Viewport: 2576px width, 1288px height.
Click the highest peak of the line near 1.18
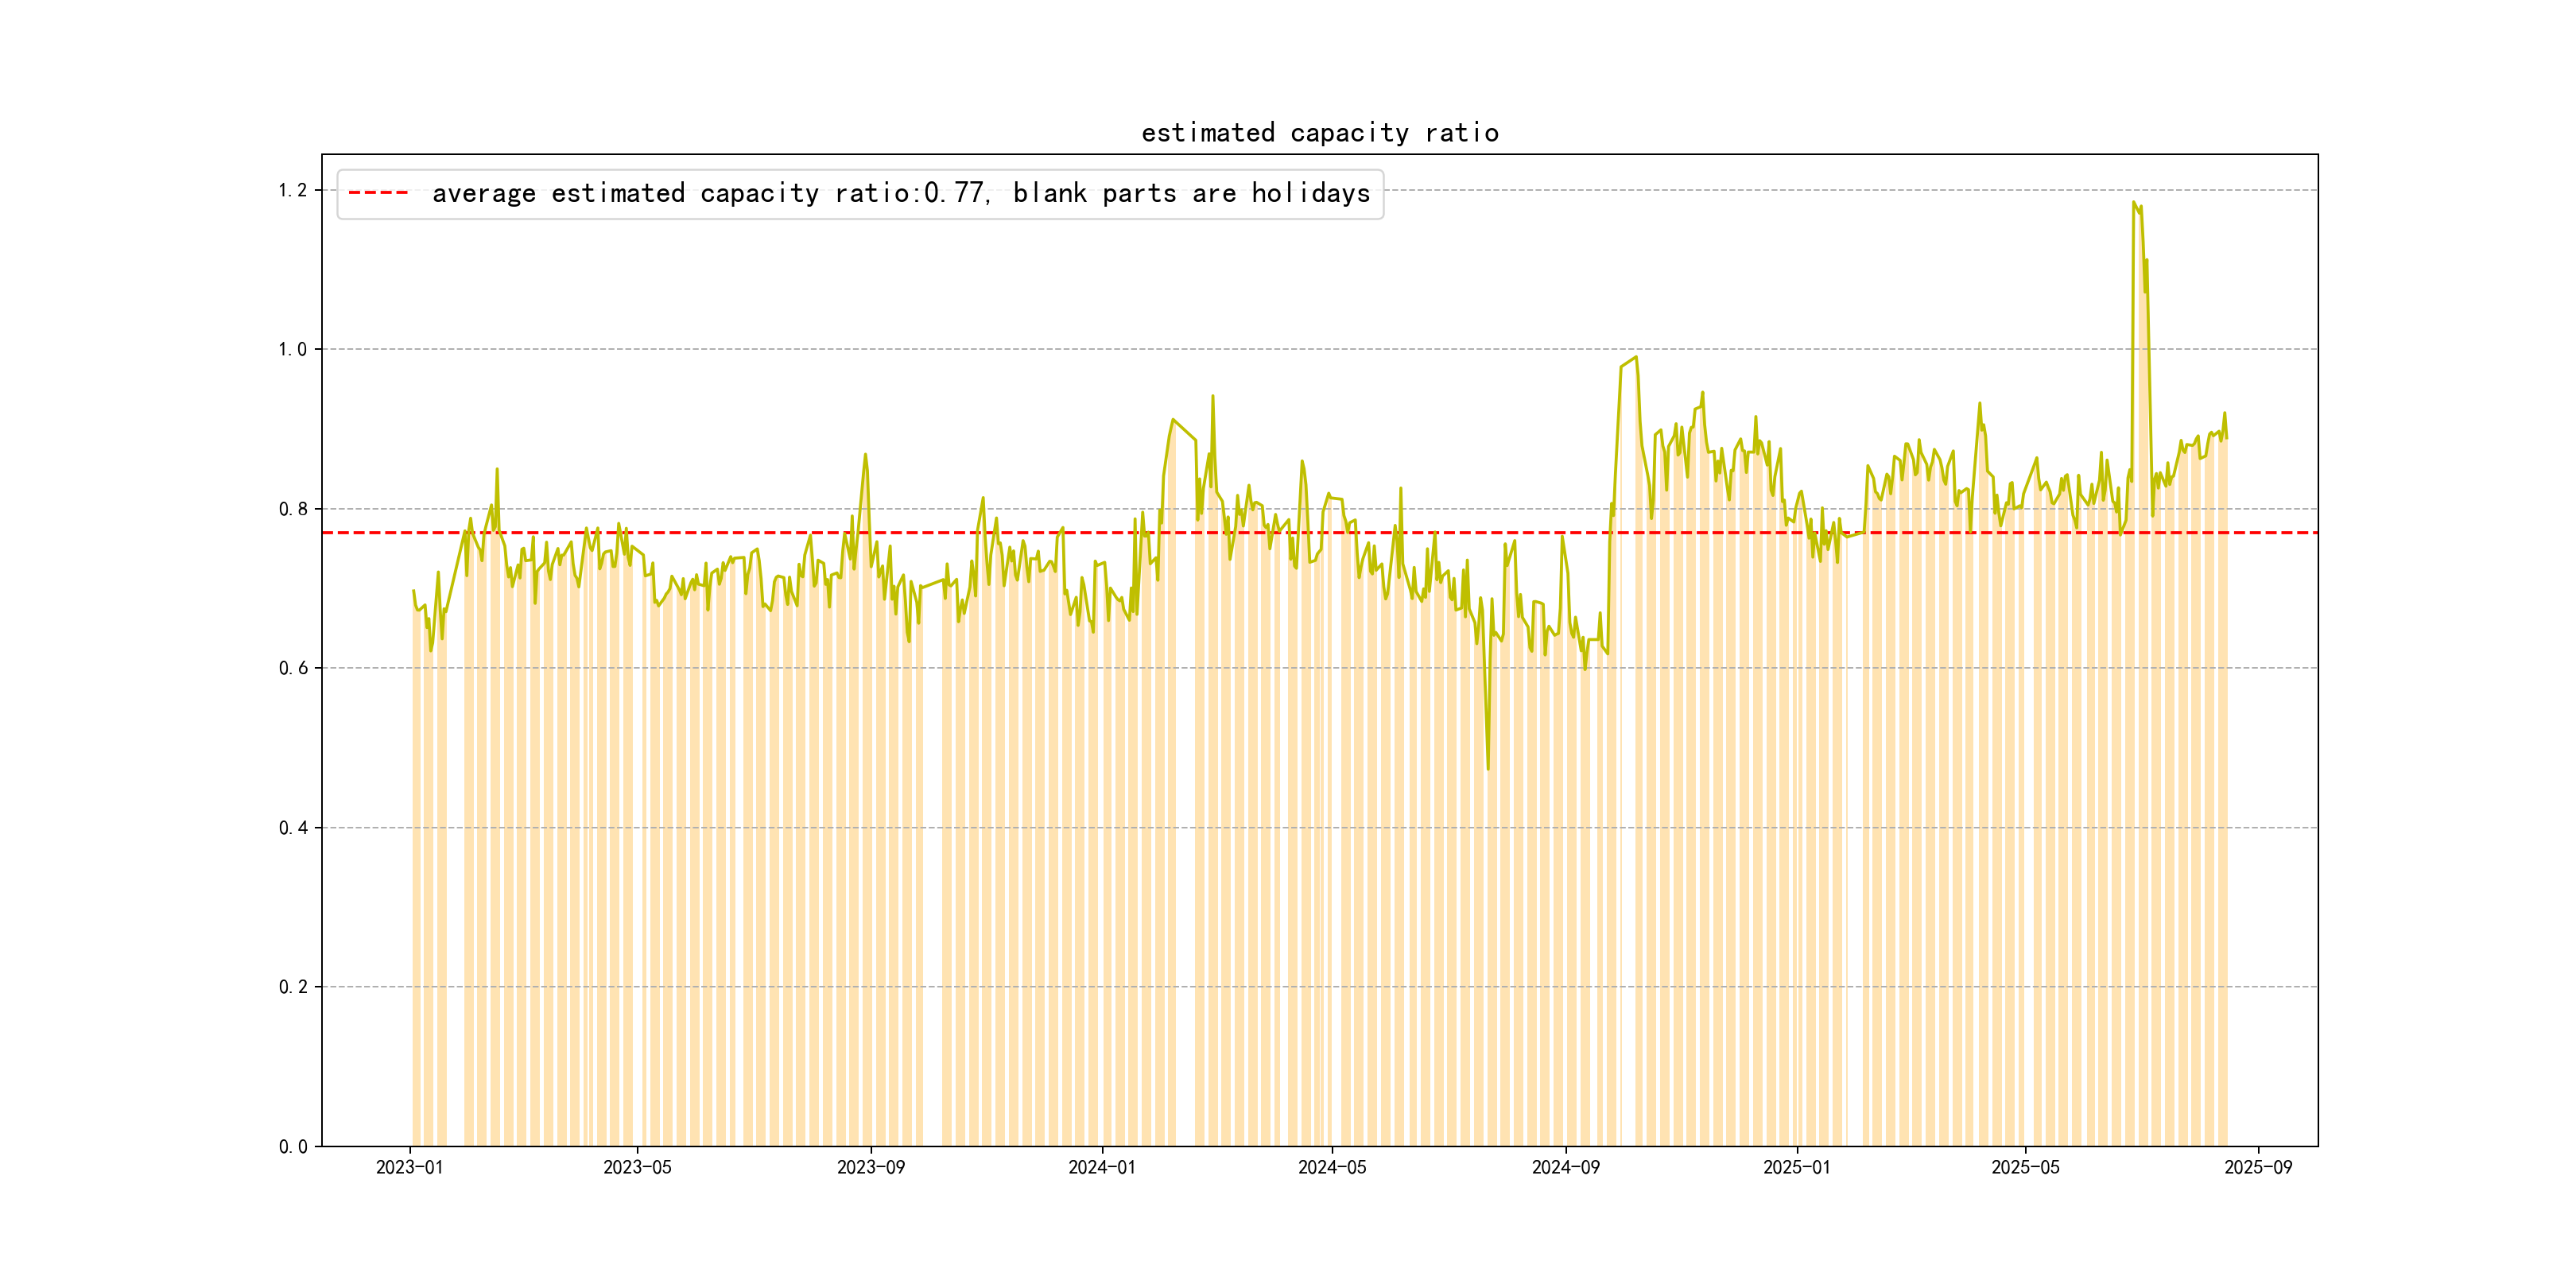point(2133,203)
